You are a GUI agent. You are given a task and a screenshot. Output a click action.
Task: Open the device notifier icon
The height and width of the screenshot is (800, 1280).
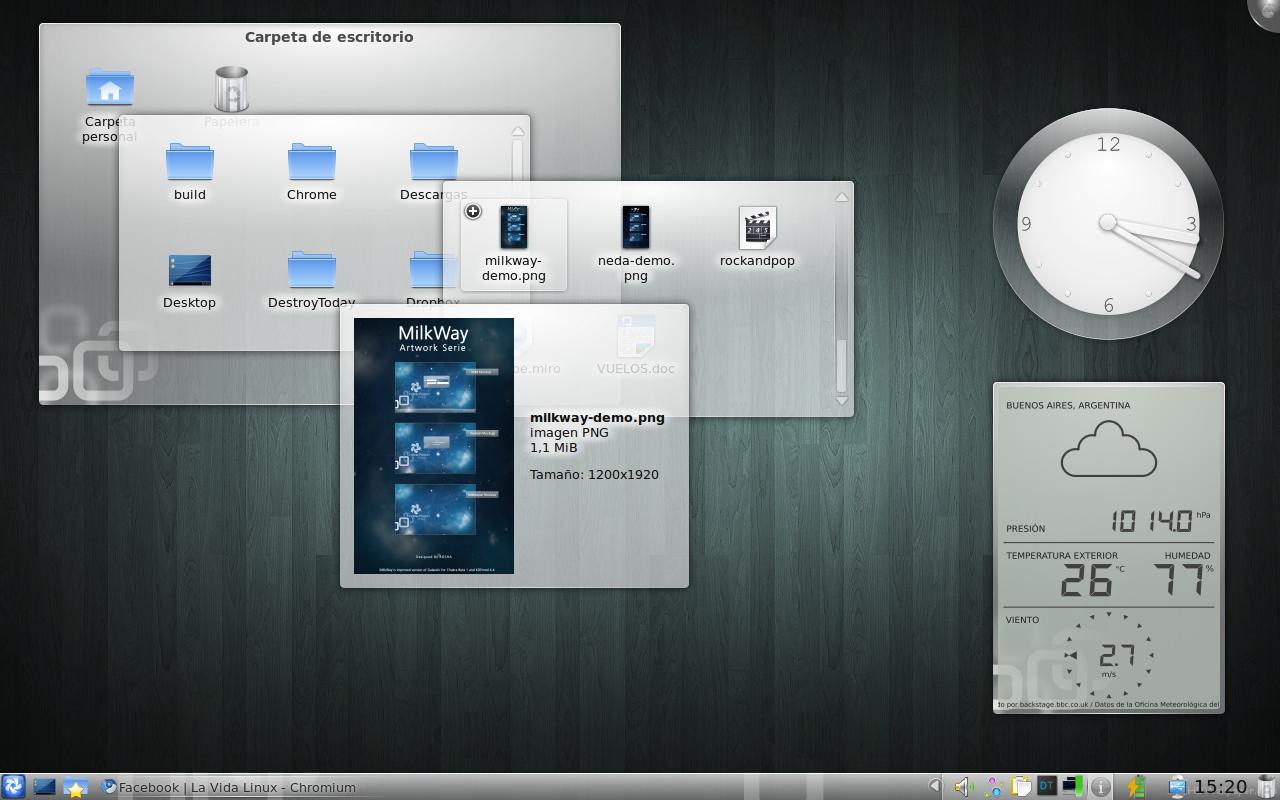pyautogui.click(x=1177, y=787)
